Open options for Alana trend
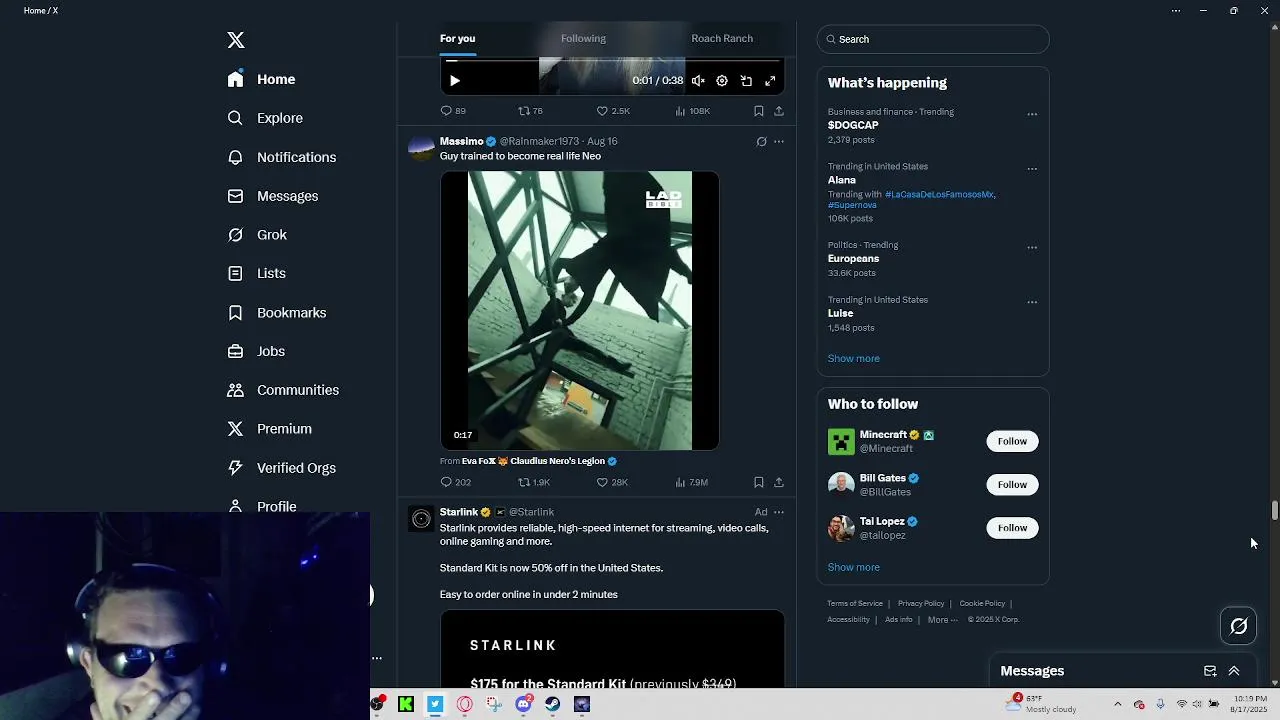This screenshot has width=1280, height=720. 1032,169
